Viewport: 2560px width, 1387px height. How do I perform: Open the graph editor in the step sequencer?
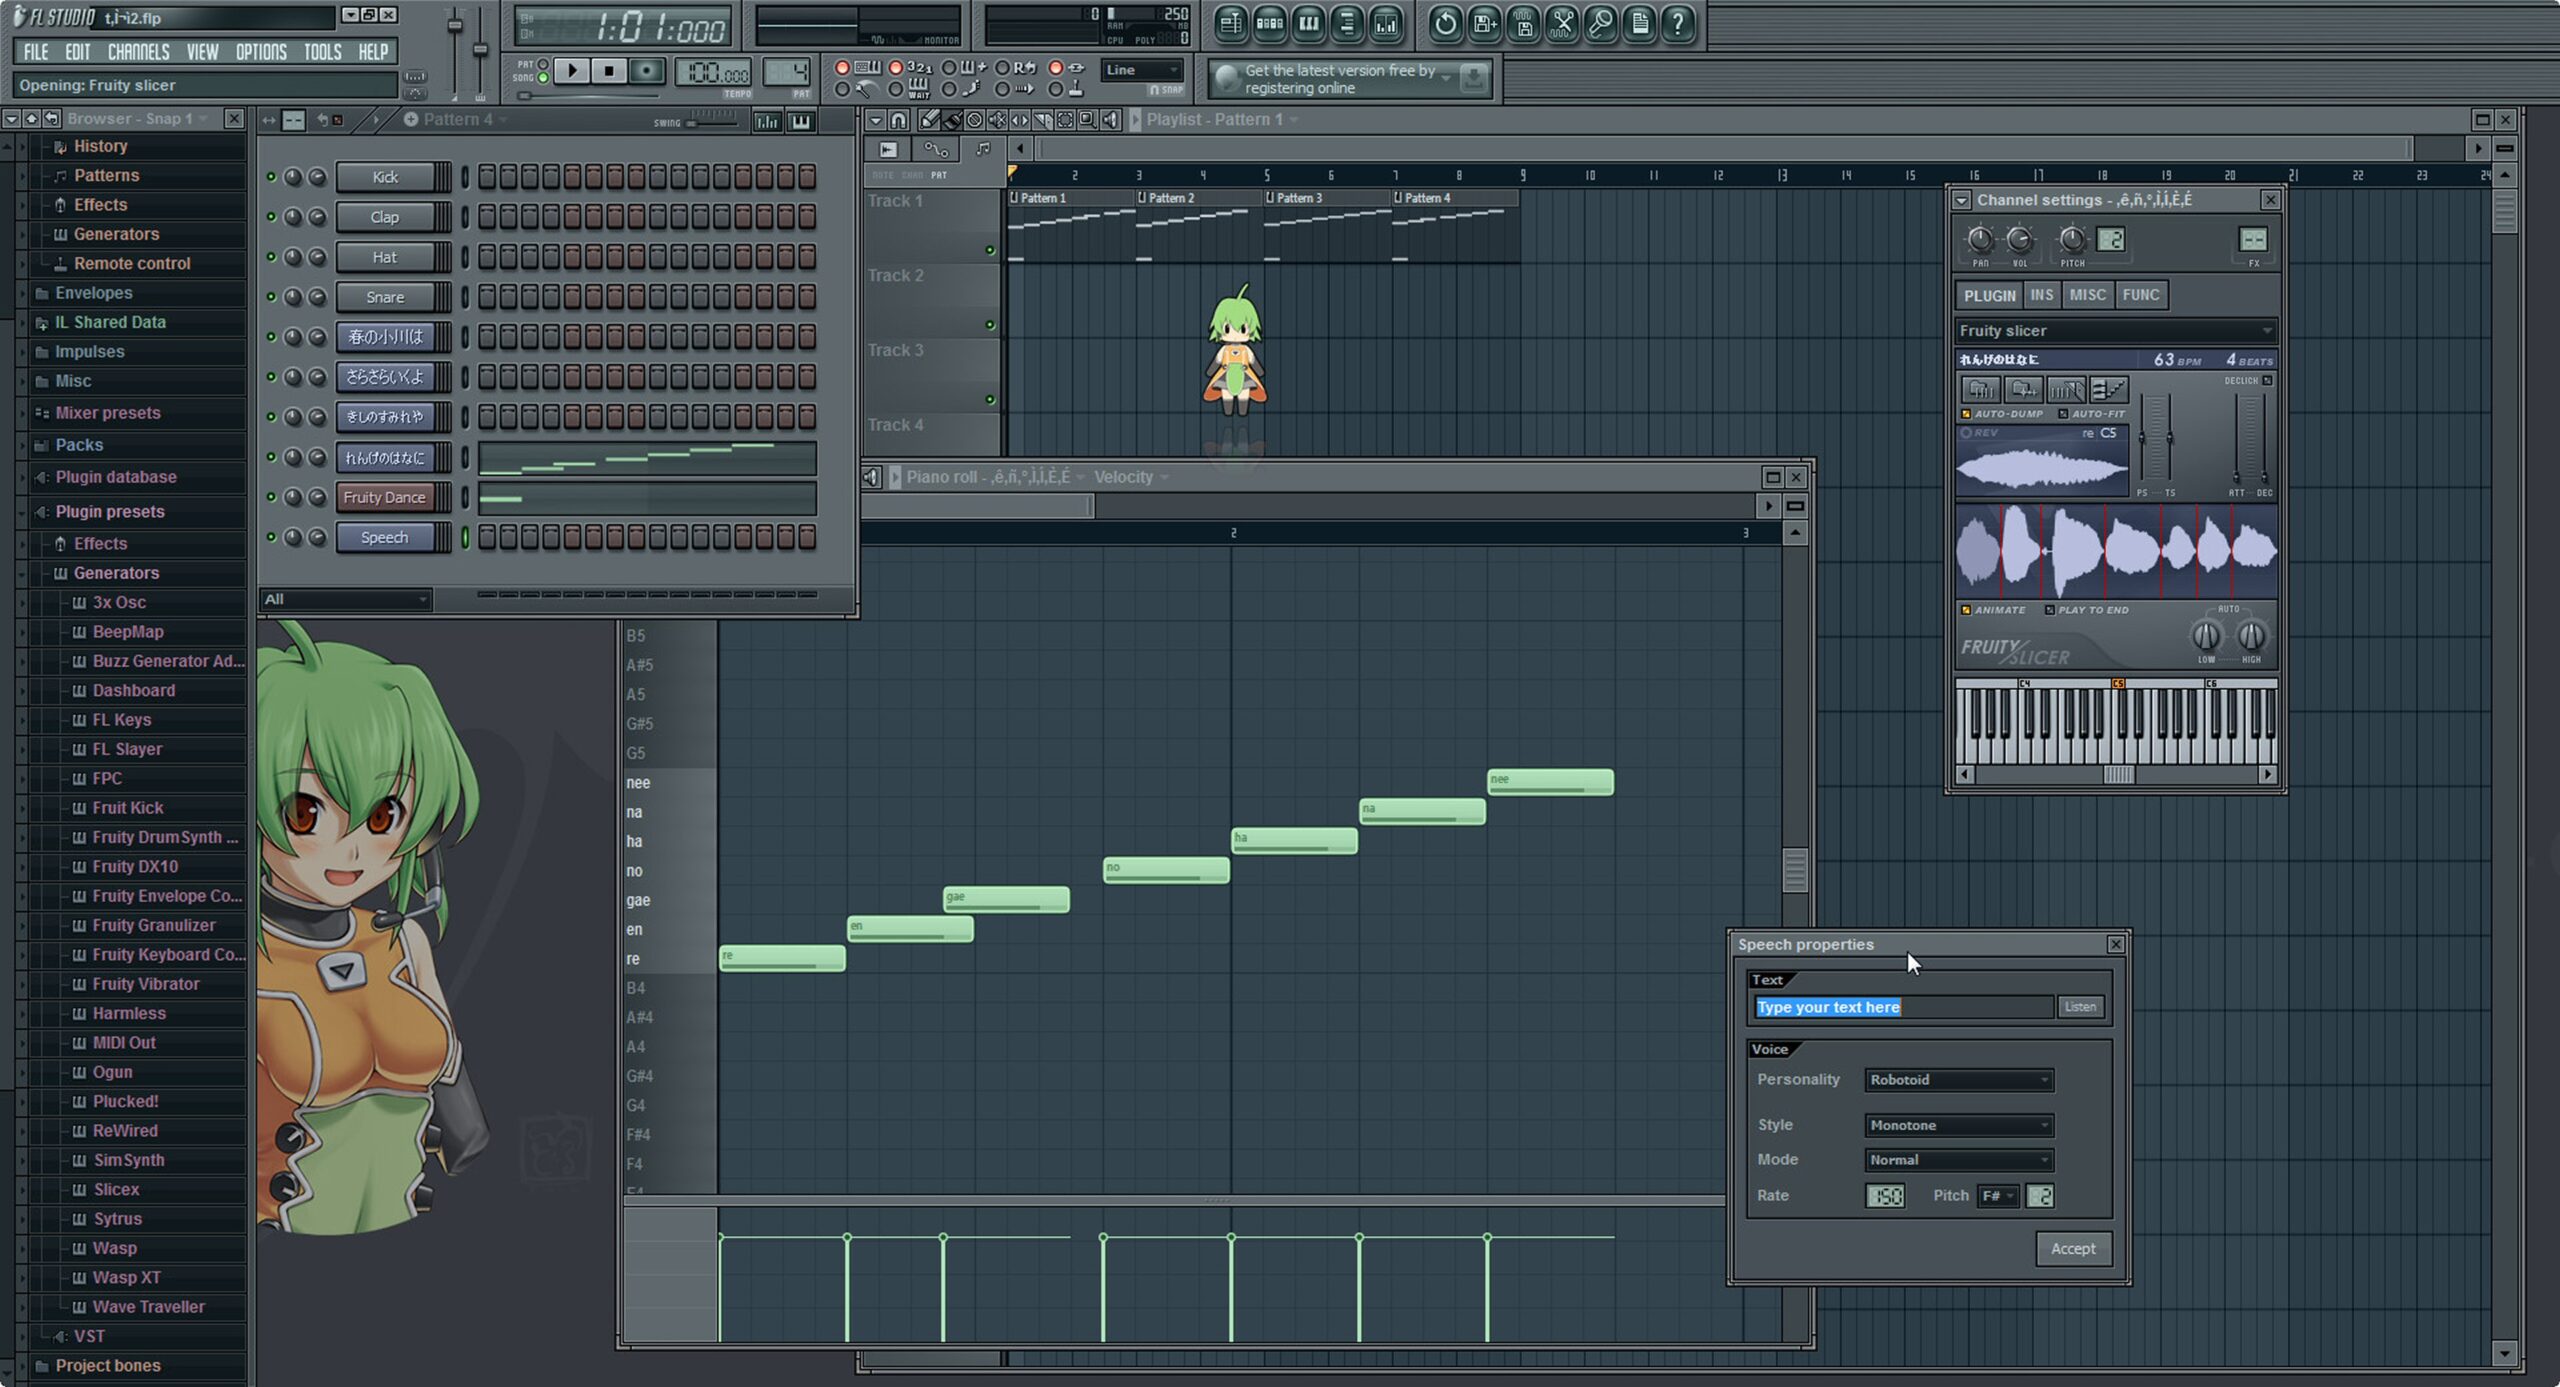[x=768, y=121]
